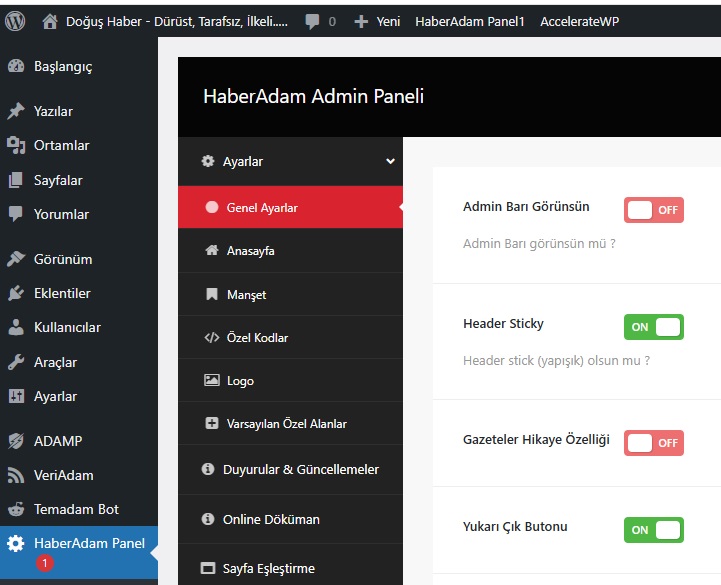Click the Ortamlar media icon
Image resolution: width=721 pixels, height=585 pixels.
point(16,145)
